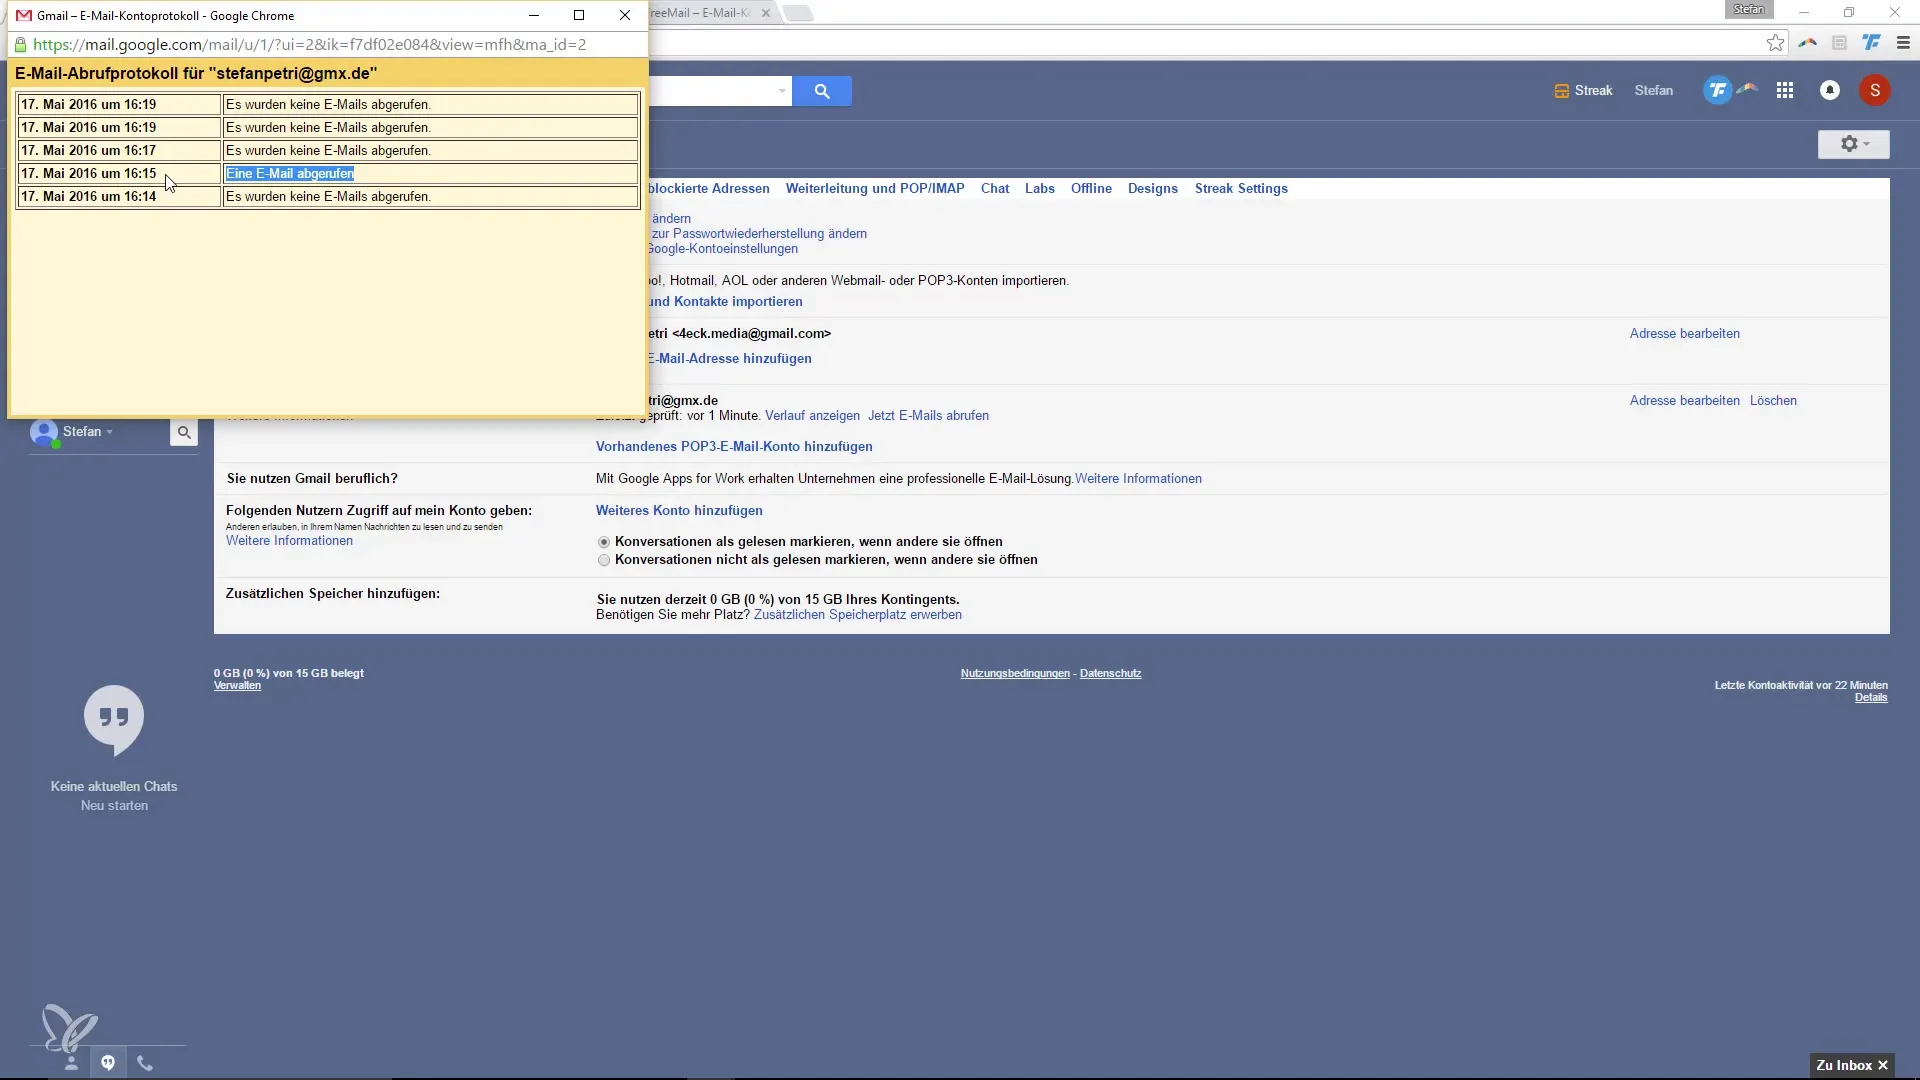Image resolution: width=1920 pixels, height=1080 pixels.
Task: Click Vorhandenes POP3-E-Mail-Konto hinzufügen link
Action: (734, 447)
